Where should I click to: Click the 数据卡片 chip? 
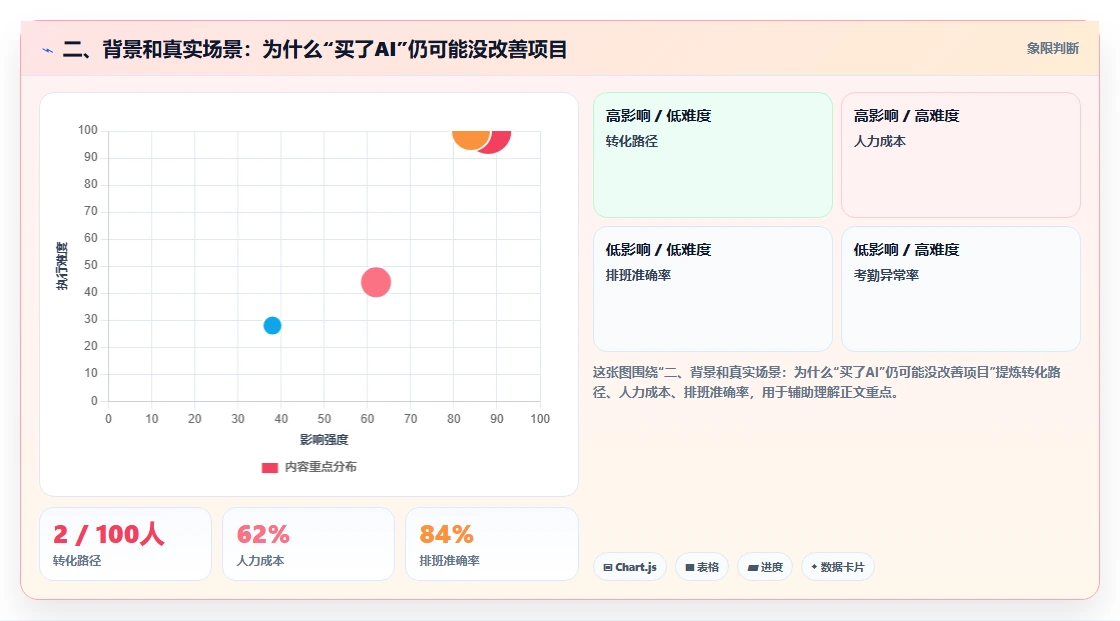coord(838,567)
